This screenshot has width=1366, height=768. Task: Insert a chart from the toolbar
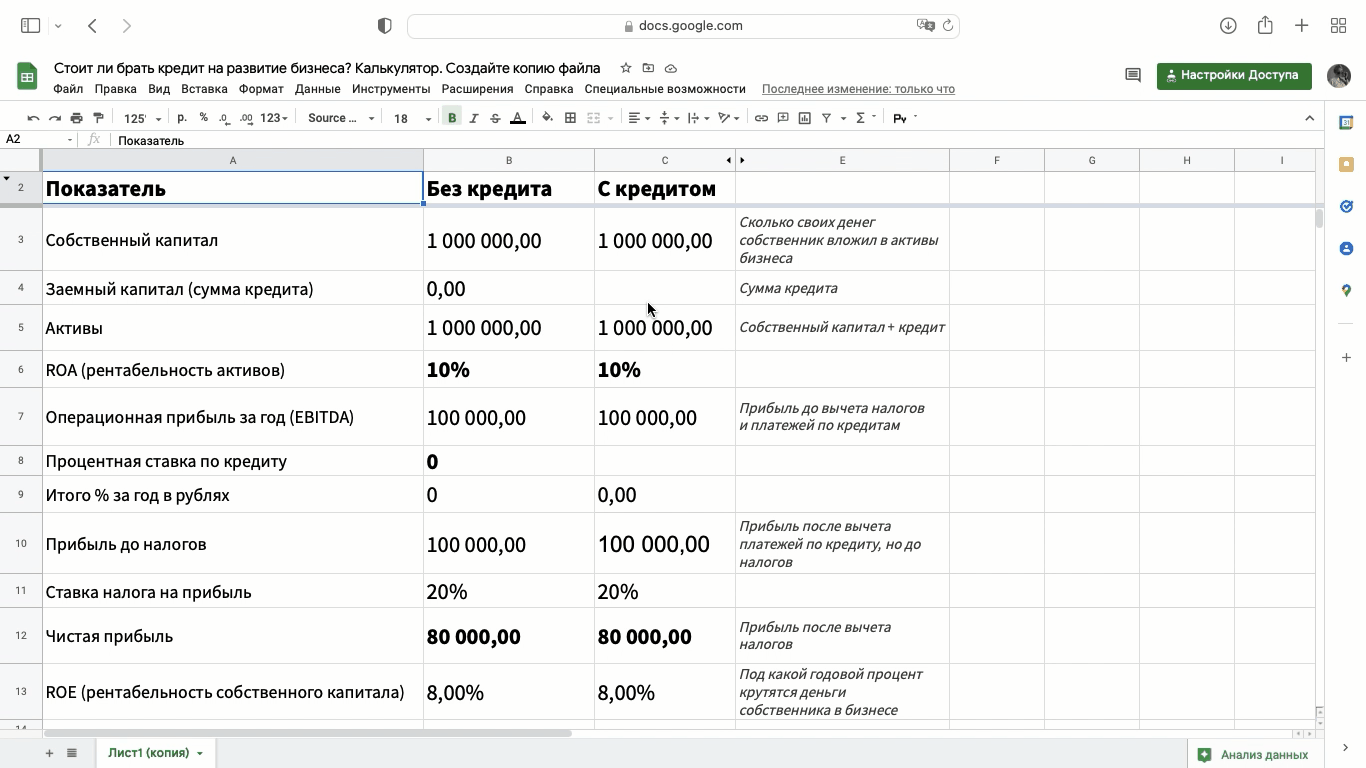pos(805,118)
